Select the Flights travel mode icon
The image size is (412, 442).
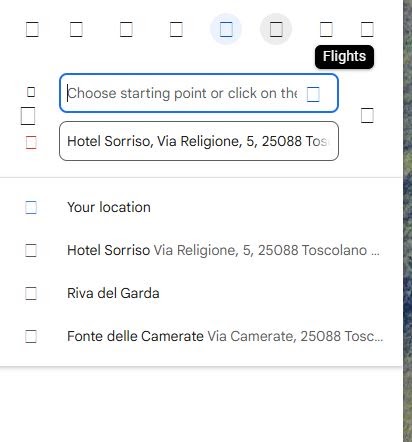326,29
